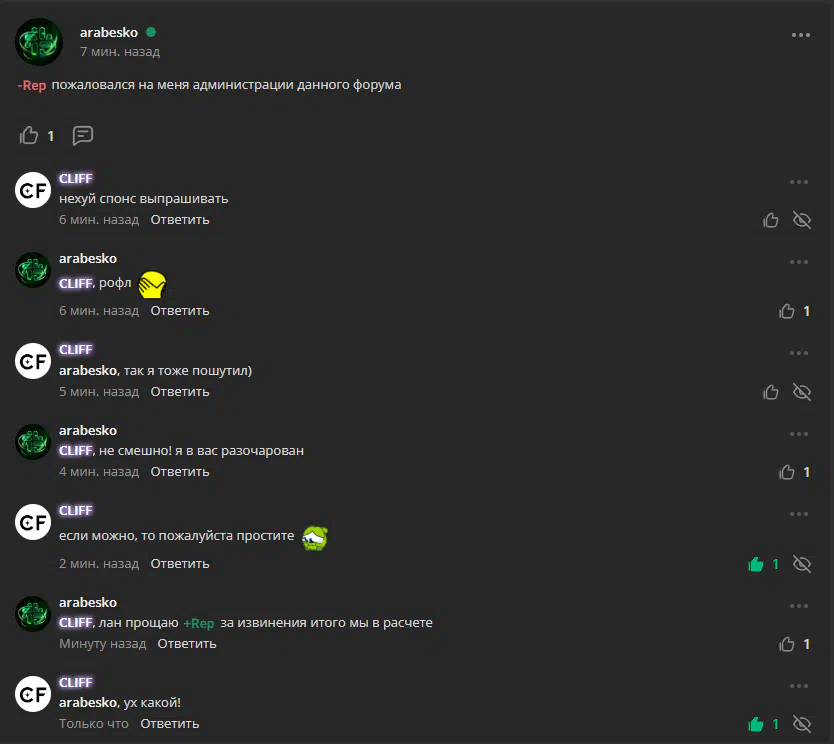Image resolution: width=834 pixels, height=744 pixels.
Task: Open options menu on 'ух какой!' comment
Action: pos(799,686)
